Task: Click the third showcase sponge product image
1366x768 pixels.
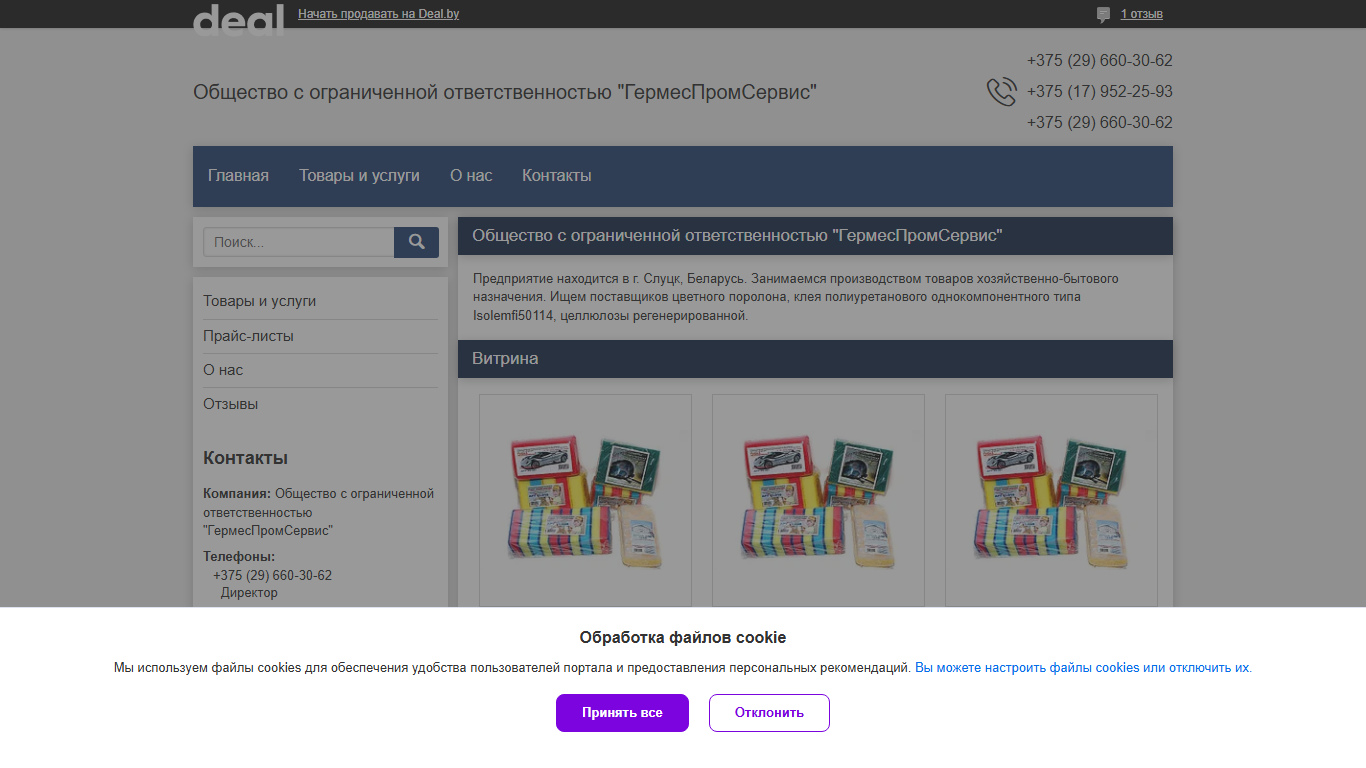Action: (x=1051, y=500)
